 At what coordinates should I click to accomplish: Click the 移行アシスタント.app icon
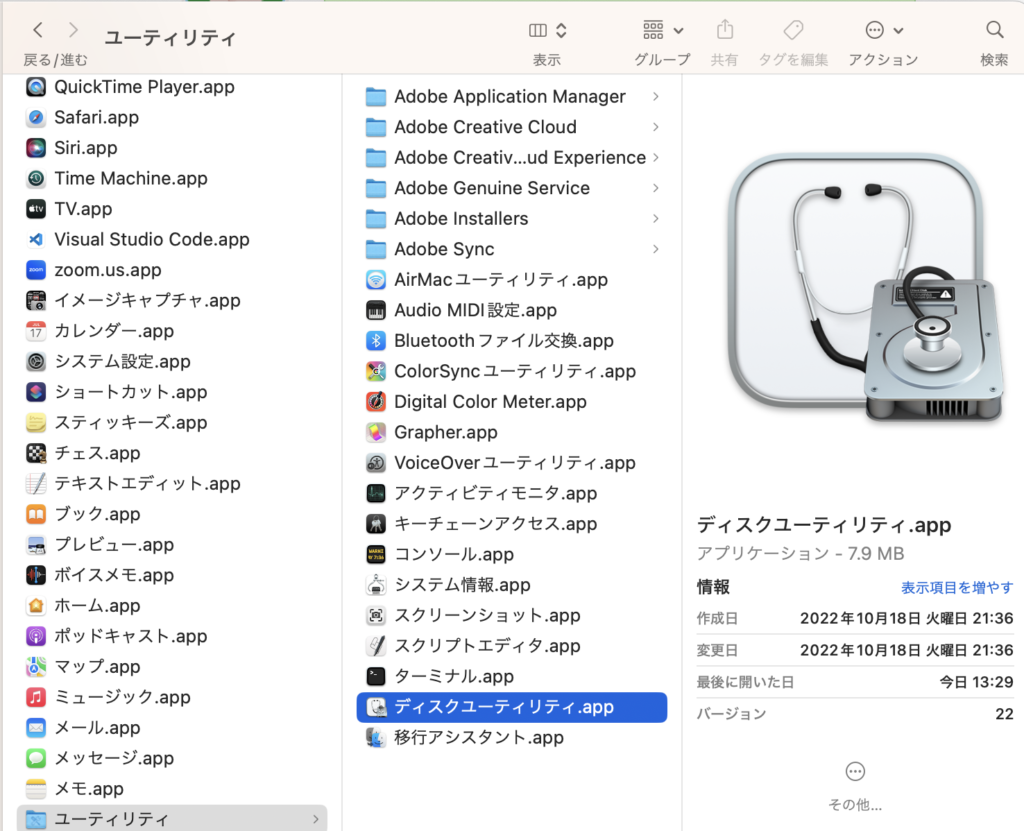[x=376, y=737]
